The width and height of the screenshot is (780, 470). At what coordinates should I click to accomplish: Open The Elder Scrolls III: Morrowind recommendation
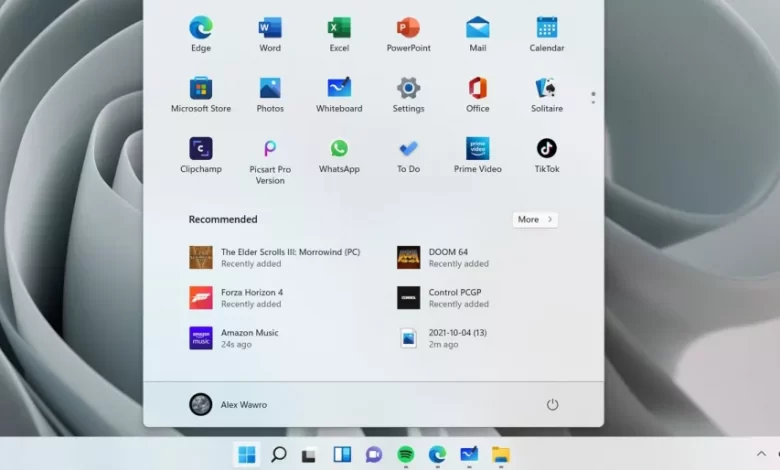coord(275,258)
